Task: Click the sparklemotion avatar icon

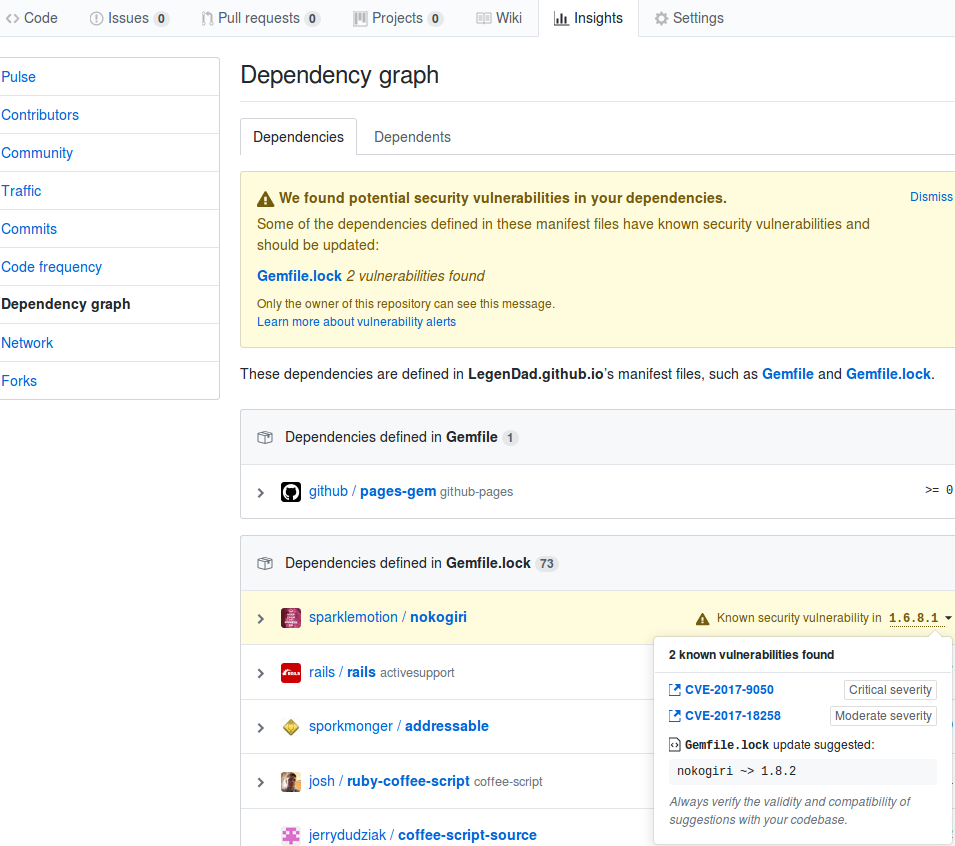Action: (x=291, y=618)
